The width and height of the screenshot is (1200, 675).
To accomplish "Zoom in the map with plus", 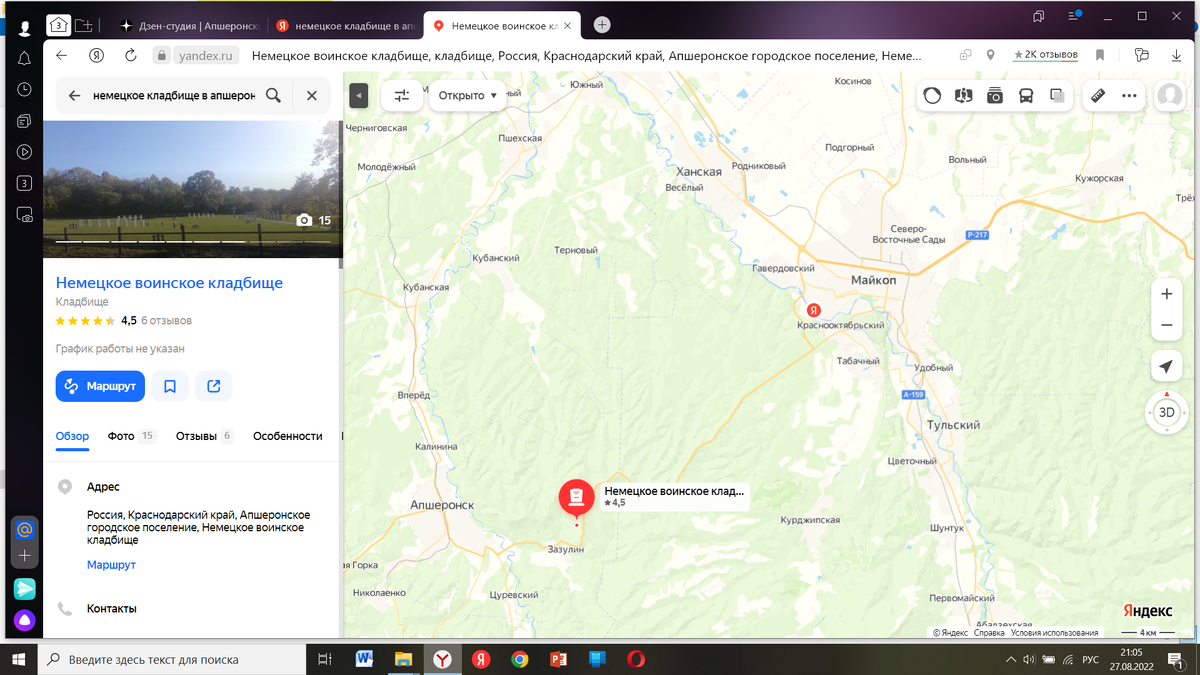I will [1166, 294].
